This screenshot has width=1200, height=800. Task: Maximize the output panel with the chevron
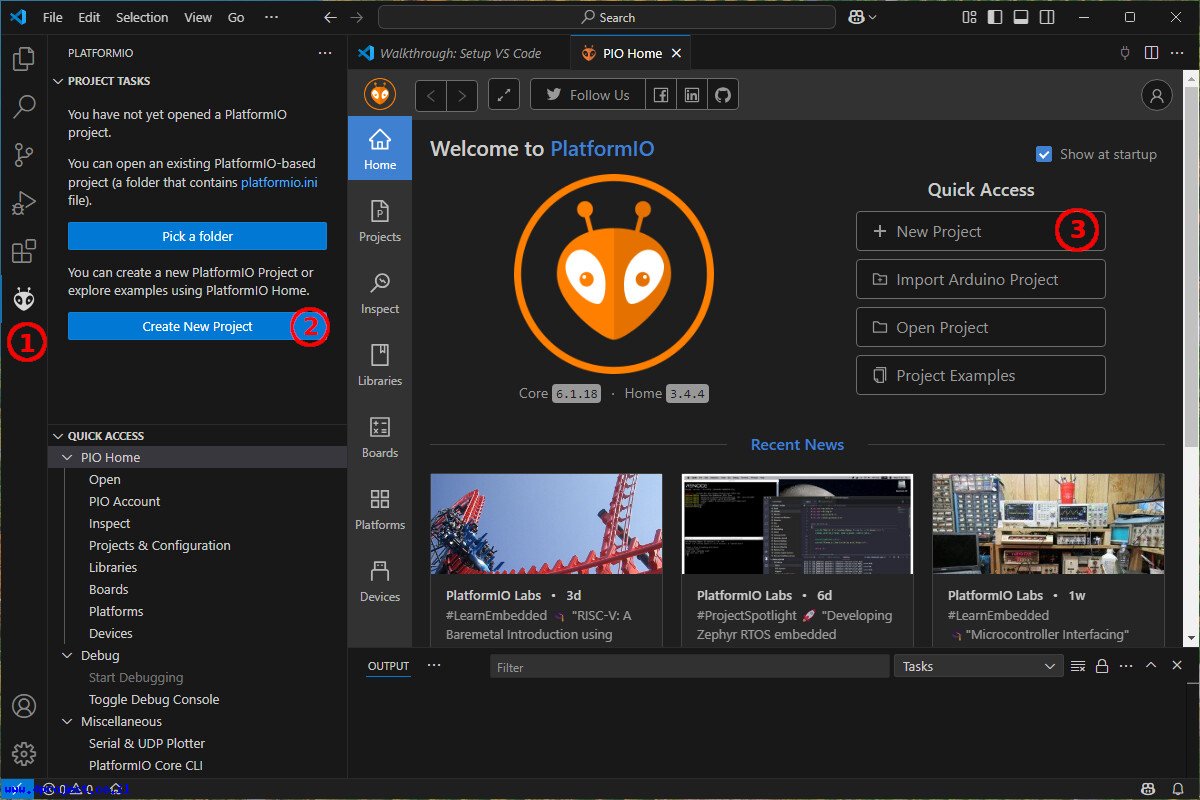[1151, 666]
